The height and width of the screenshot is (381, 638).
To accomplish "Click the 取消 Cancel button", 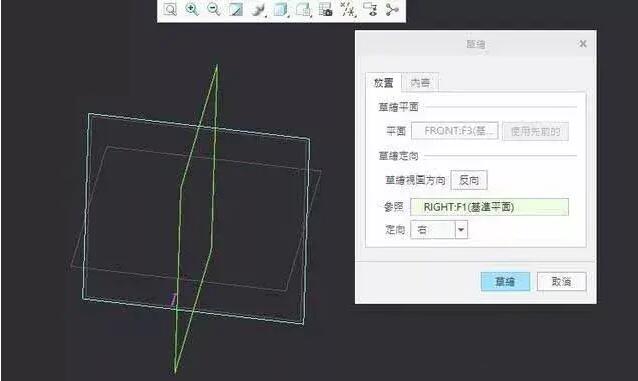I will (x=562, y=281).
